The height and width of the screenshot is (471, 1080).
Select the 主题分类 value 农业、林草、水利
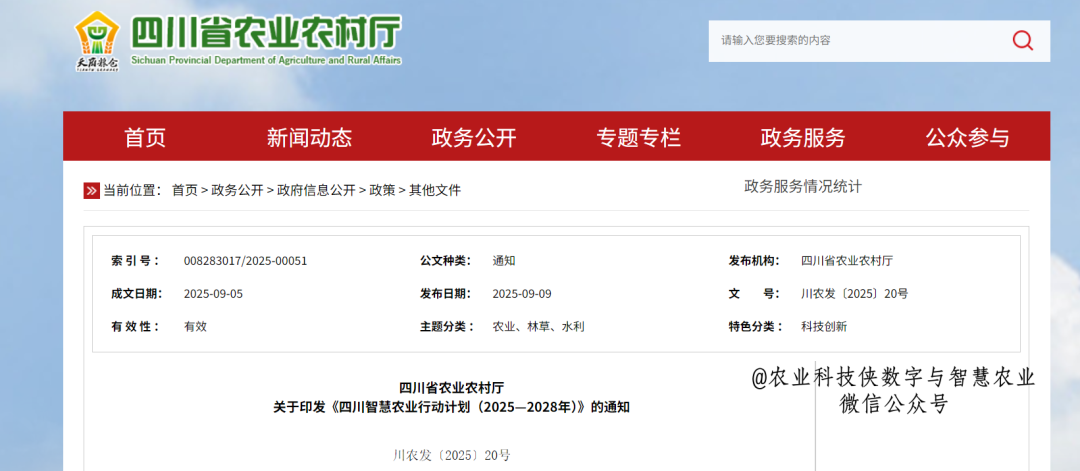coord(539,327)
